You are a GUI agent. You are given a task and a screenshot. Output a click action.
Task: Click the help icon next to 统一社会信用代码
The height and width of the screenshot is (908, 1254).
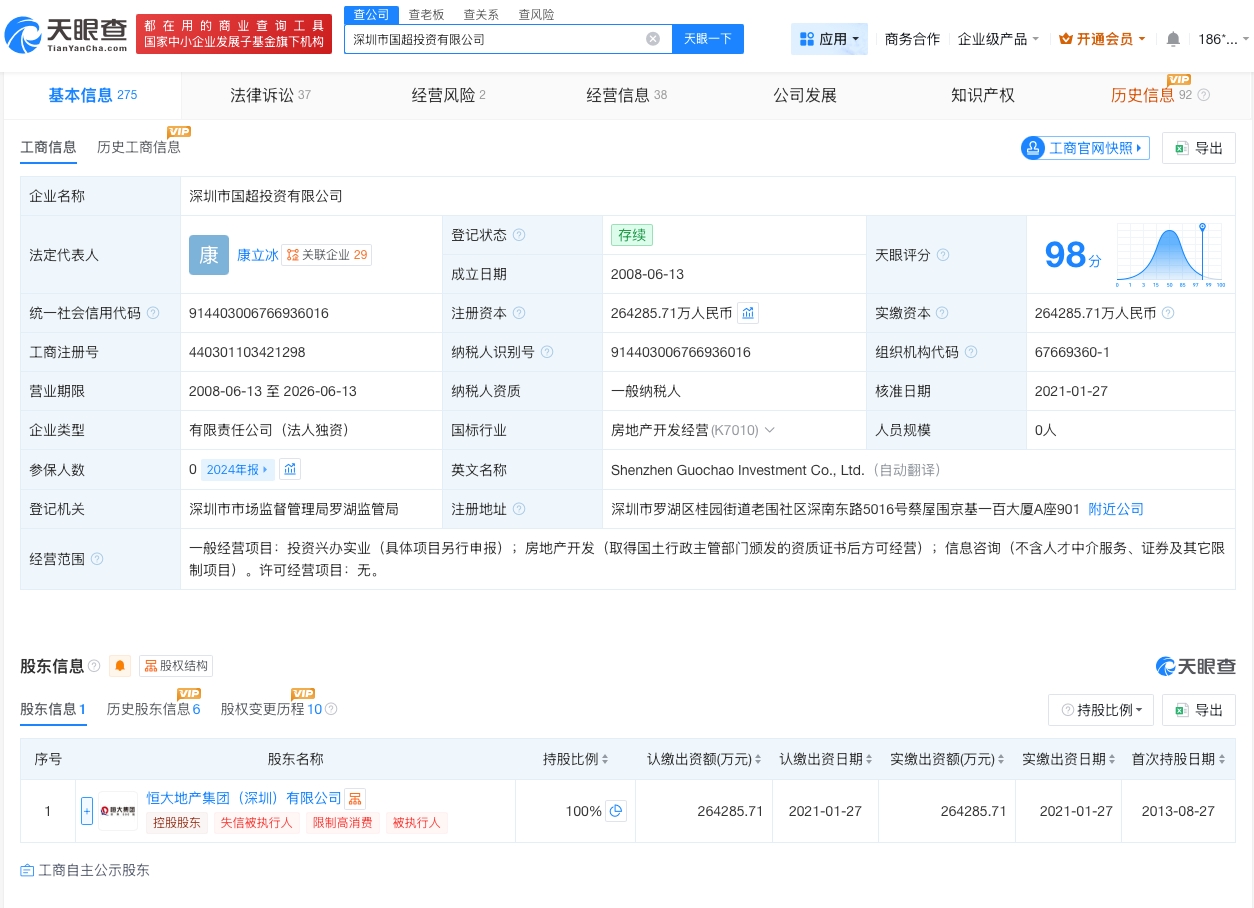click(x=153, y=313)
